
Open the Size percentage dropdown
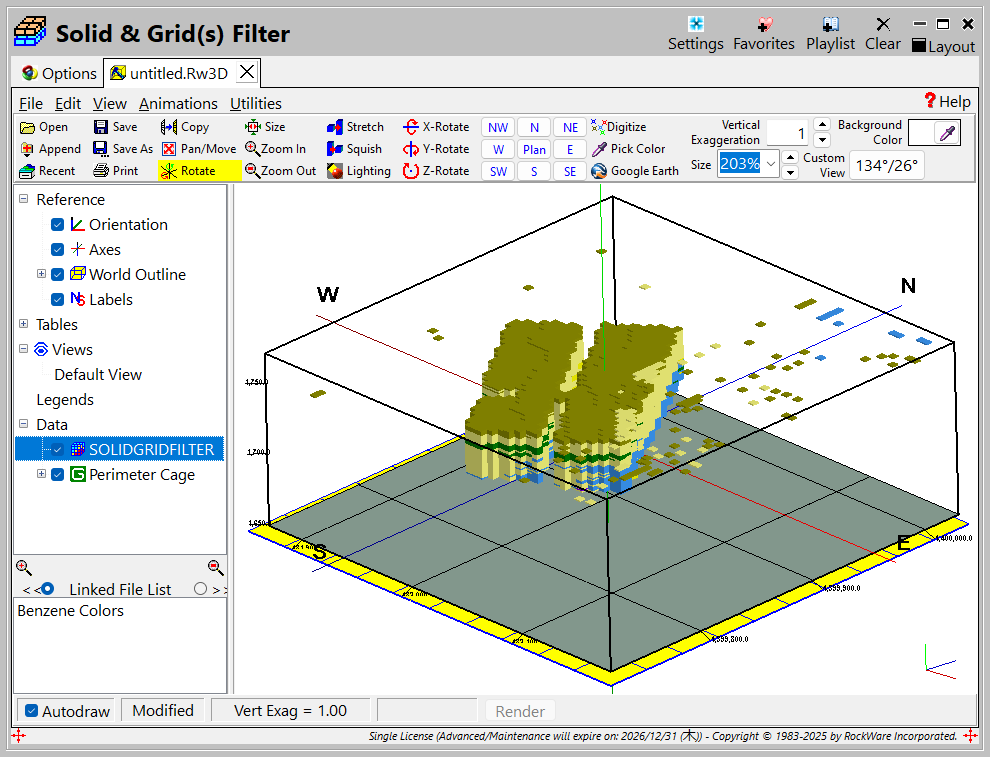(771, 164)
